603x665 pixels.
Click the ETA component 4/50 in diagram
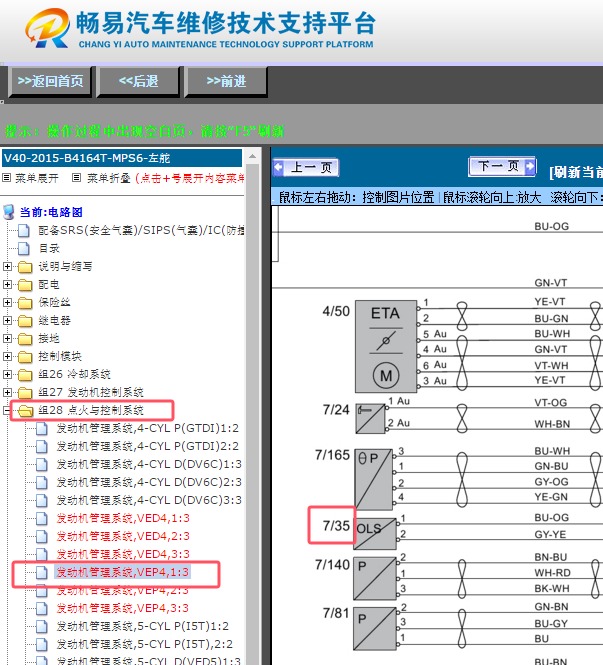[385, 346]
